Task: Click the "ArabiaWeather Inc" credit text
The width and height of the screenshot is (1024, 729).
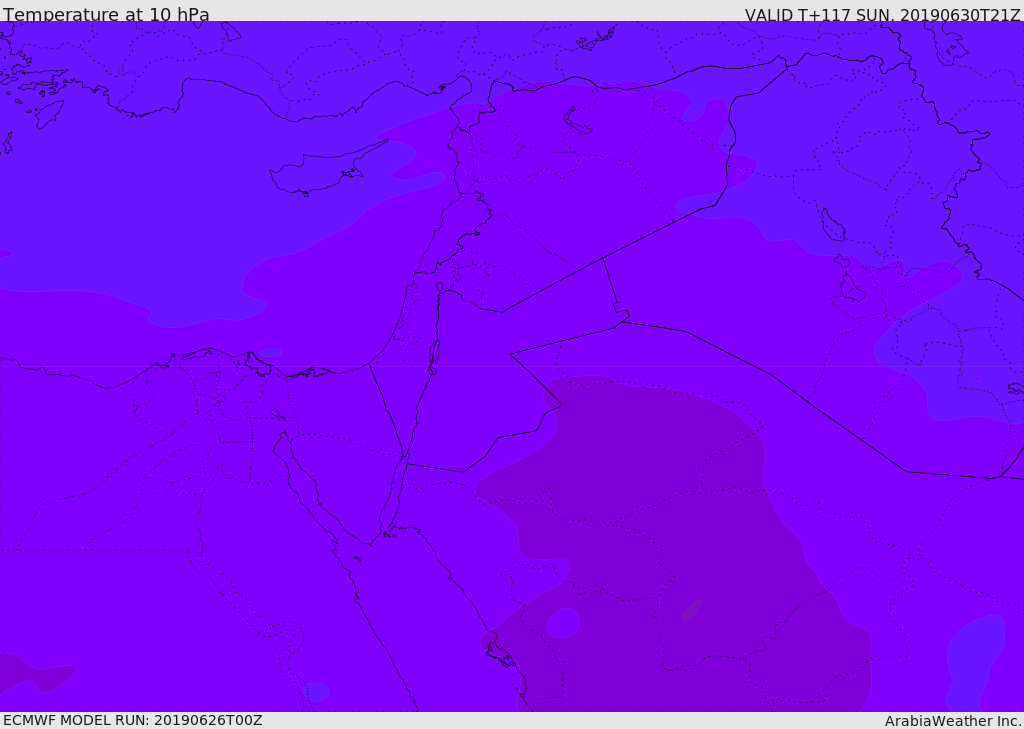Action: tap(953, 721)
